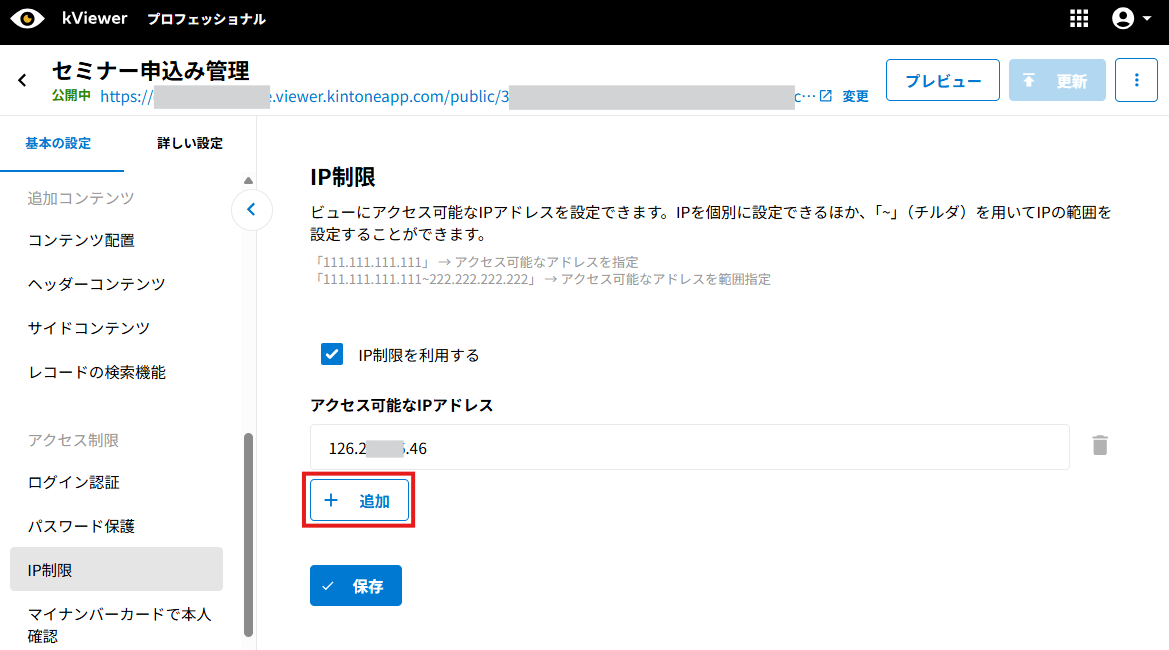The height and width of the screenshot is (650, 1169).
Task: Click 追加 to add an IP address
Action: pos(360,501)
